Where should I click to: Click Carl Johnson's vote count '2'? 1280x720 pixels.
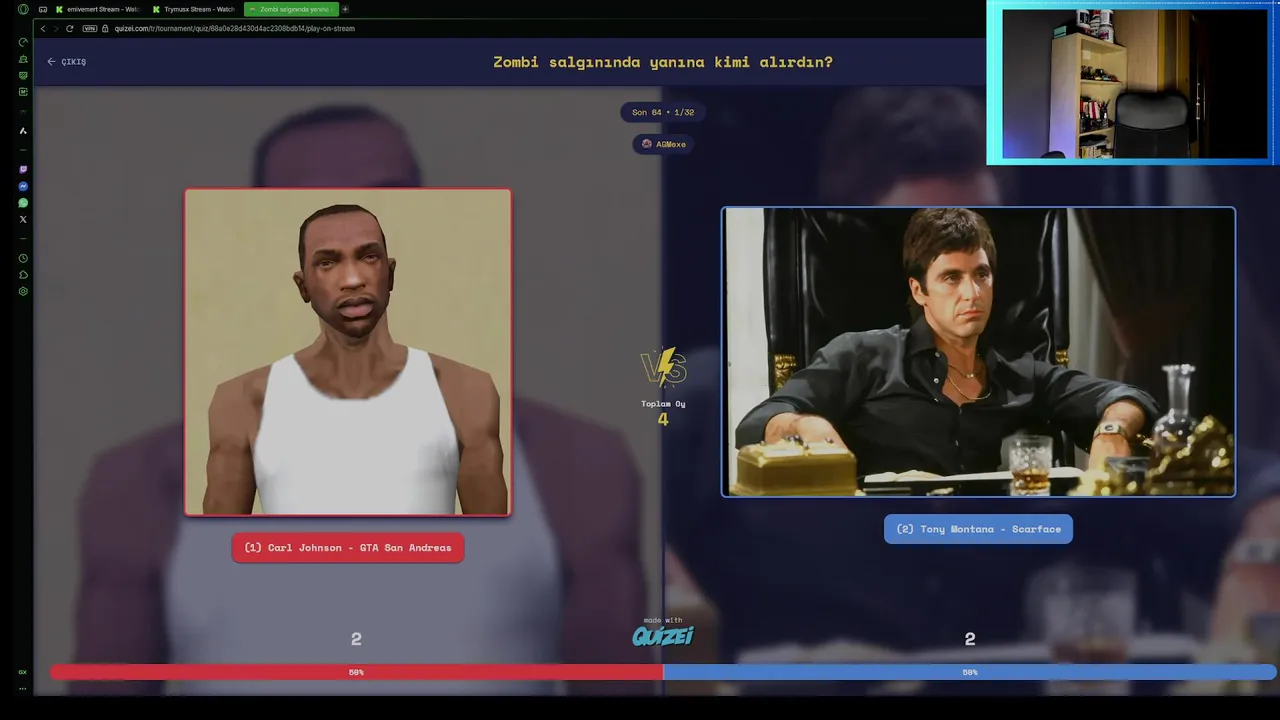pyautogui.click(x=356, y=639)
